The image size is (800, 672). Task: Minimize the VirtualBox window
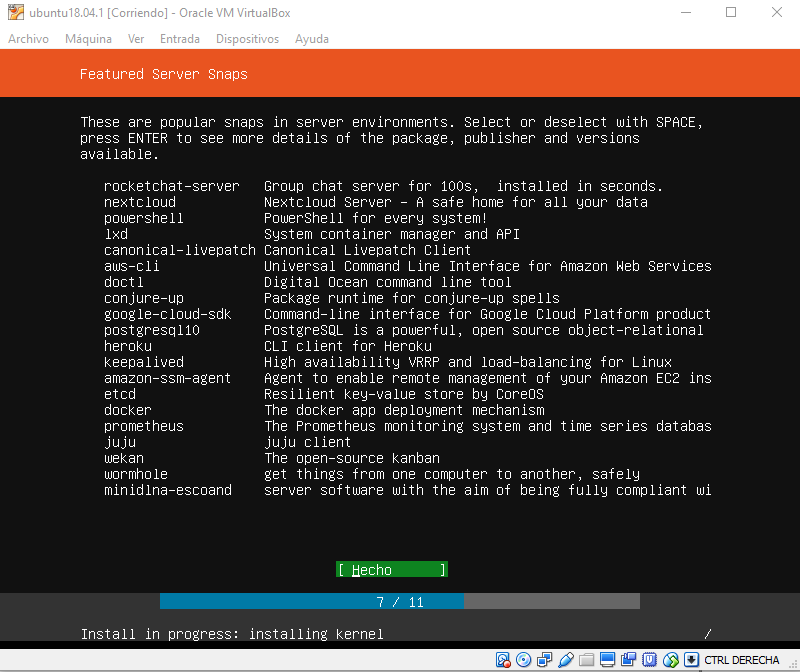coord(686,12)
